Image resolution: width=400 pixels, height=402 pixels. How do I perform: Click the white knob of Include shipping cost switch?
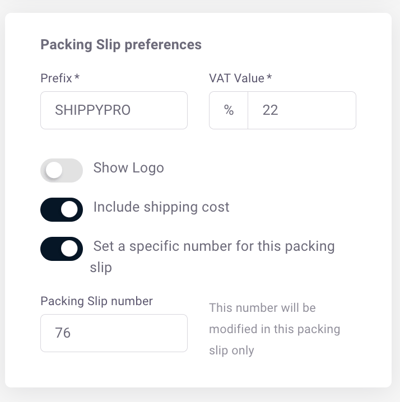point(70,210)
